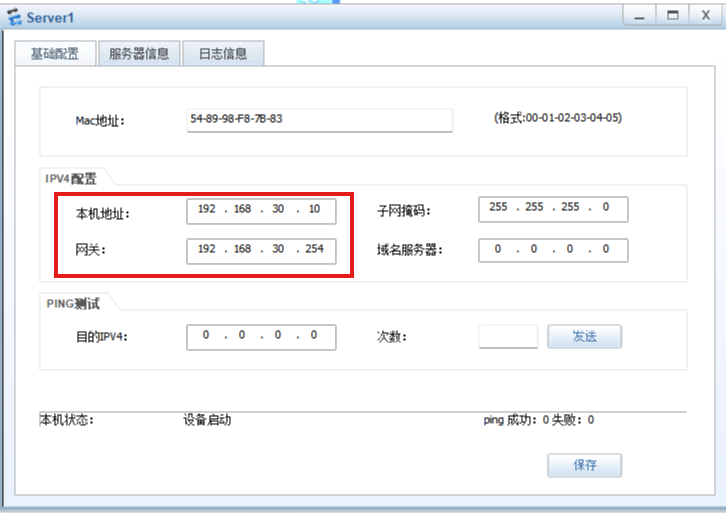Click the Server1 app icon in title bar
Screen dimensions: 726x514
pos(14,17)
